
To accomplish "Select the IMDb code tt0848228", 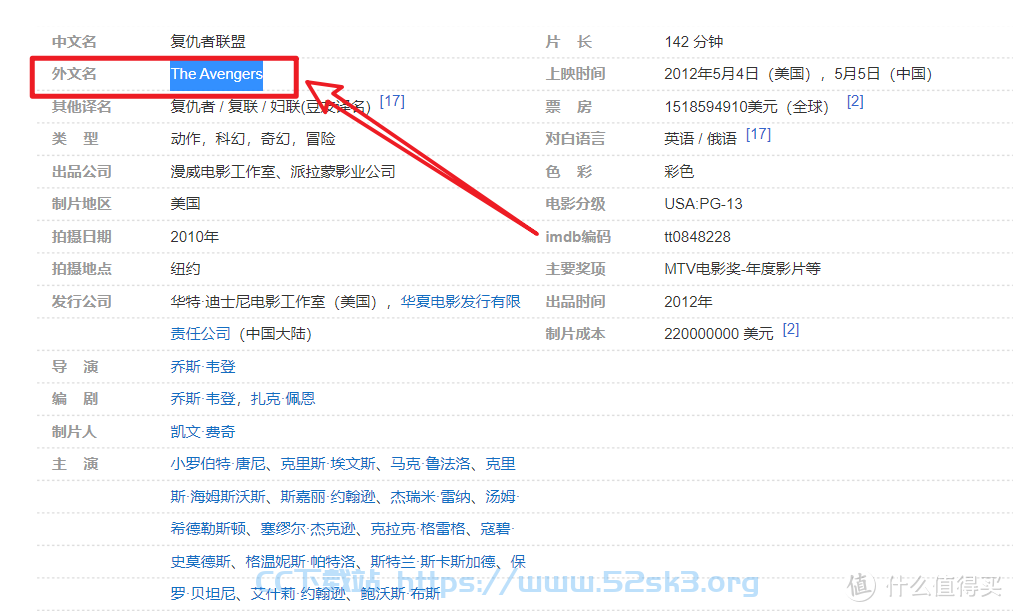I will pos(698,237).
